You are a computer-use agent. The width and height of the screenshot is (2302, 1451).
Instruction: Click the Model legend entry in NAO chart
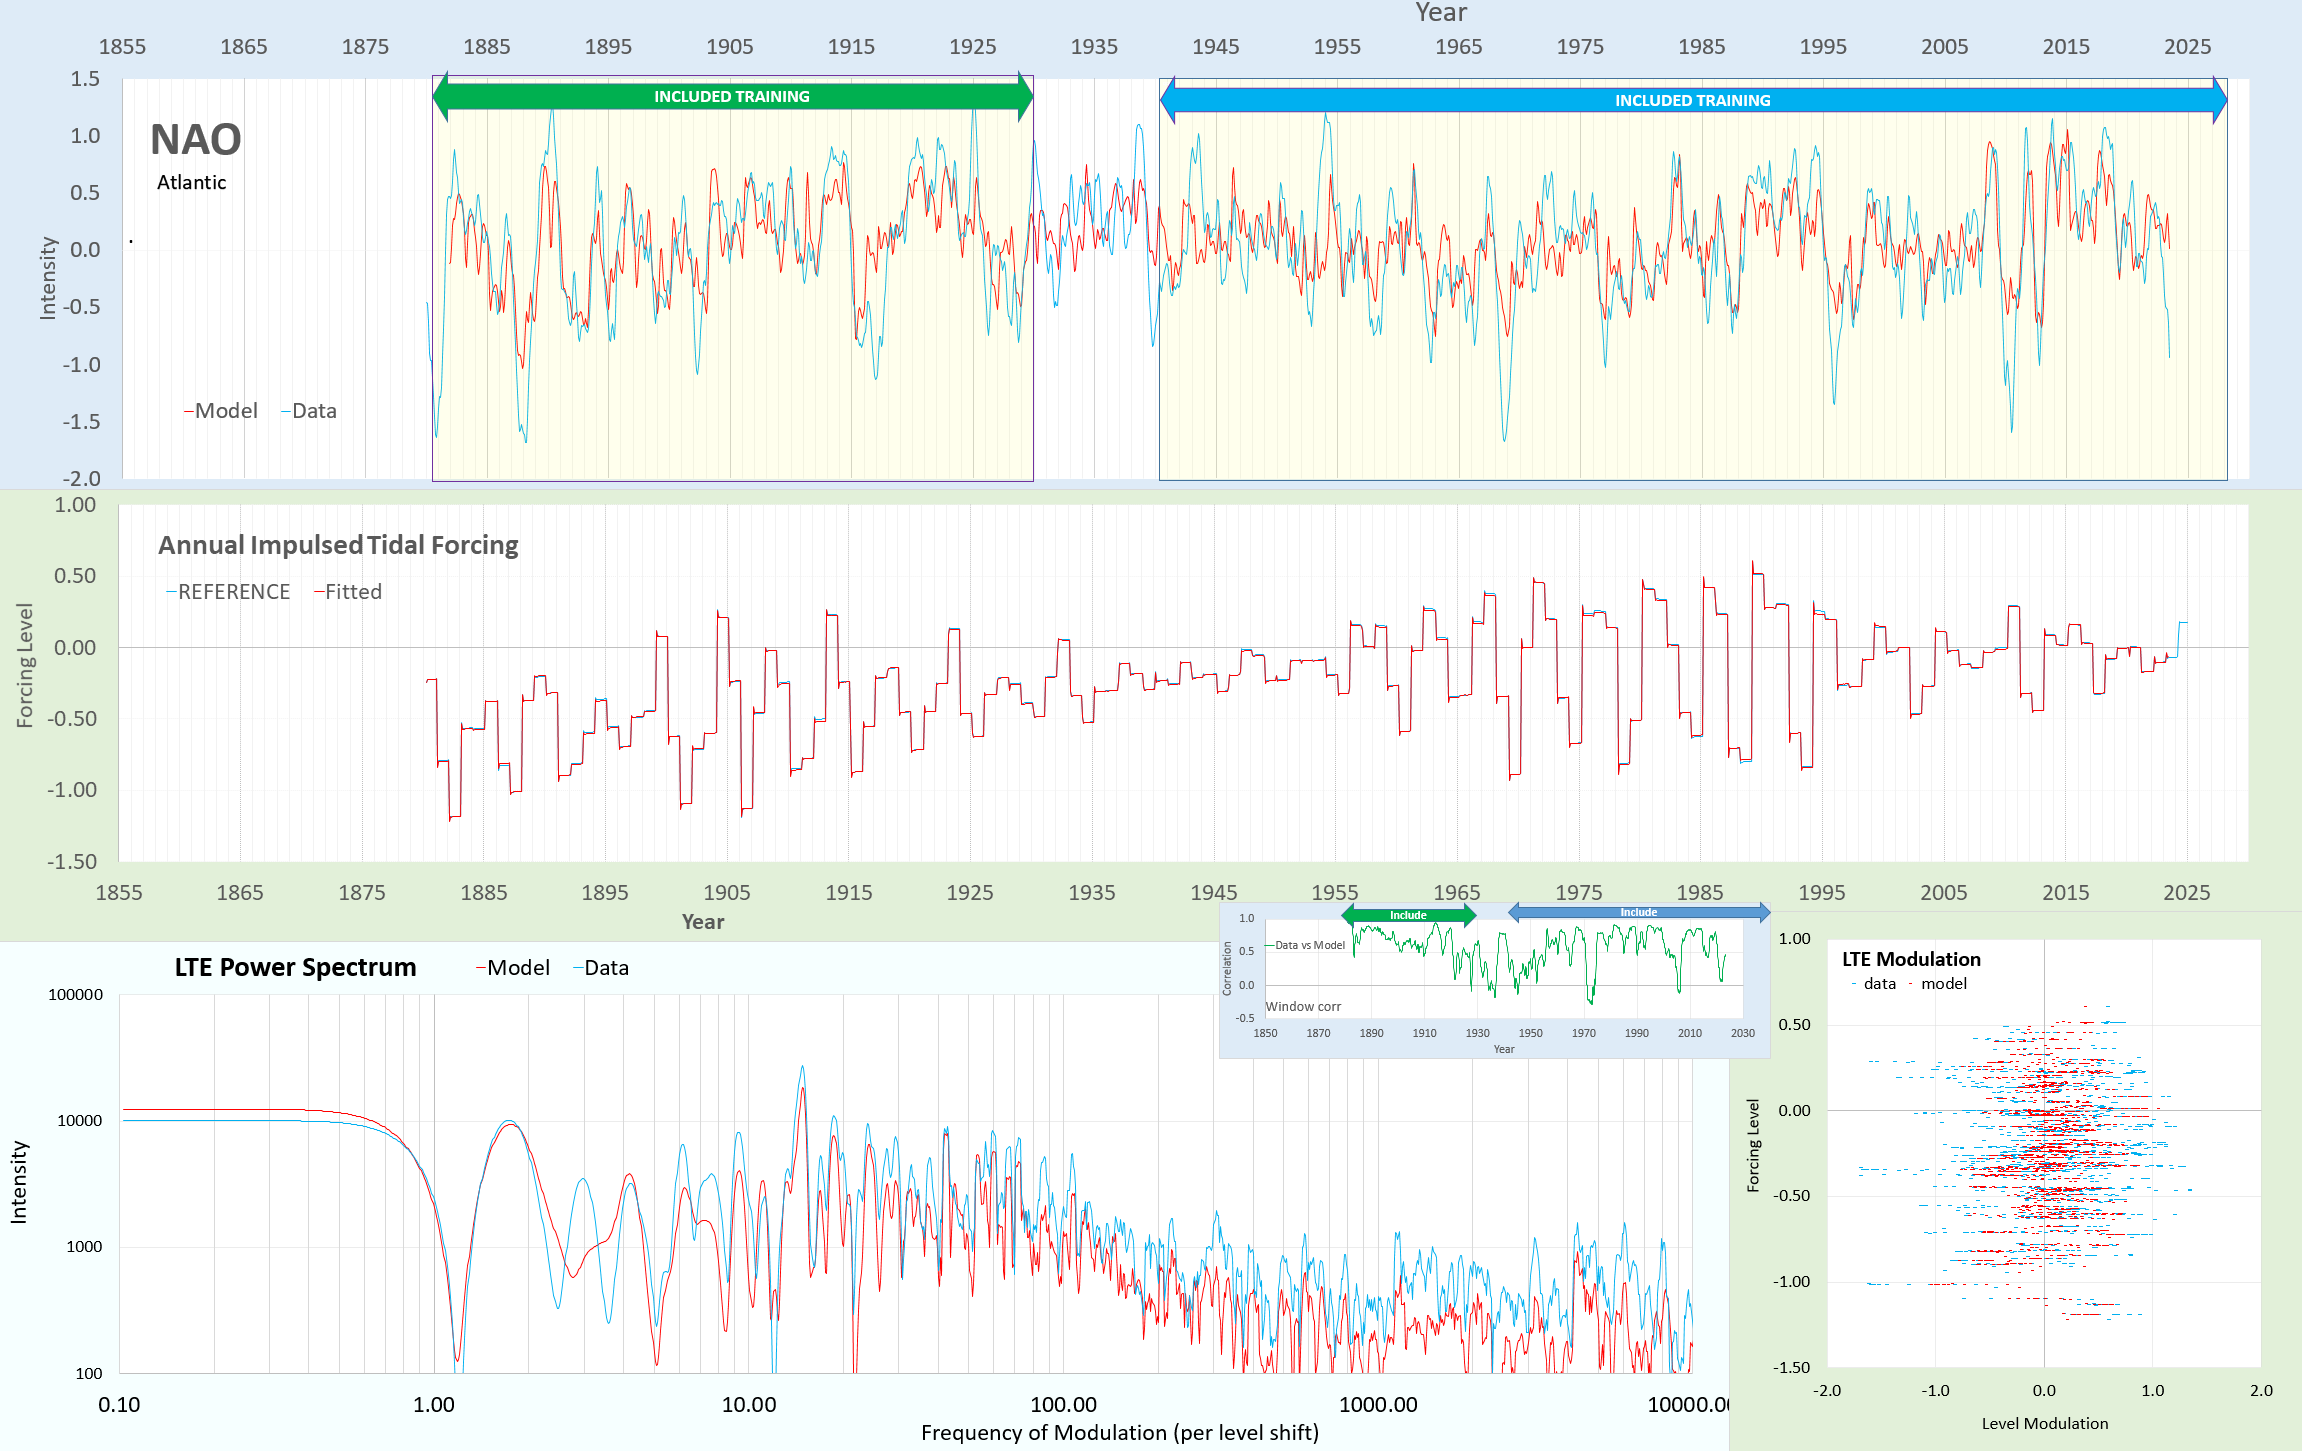coord(221,411)
